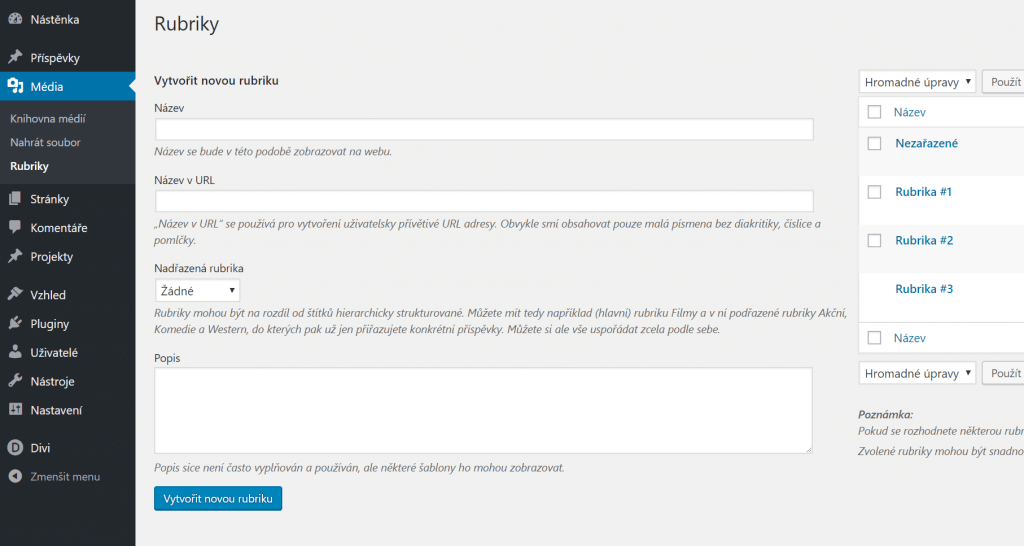Viewport: 1024px width, 546px height.
Task: Click the Vytvořit novou rubriku button
Action: point(218,498)
